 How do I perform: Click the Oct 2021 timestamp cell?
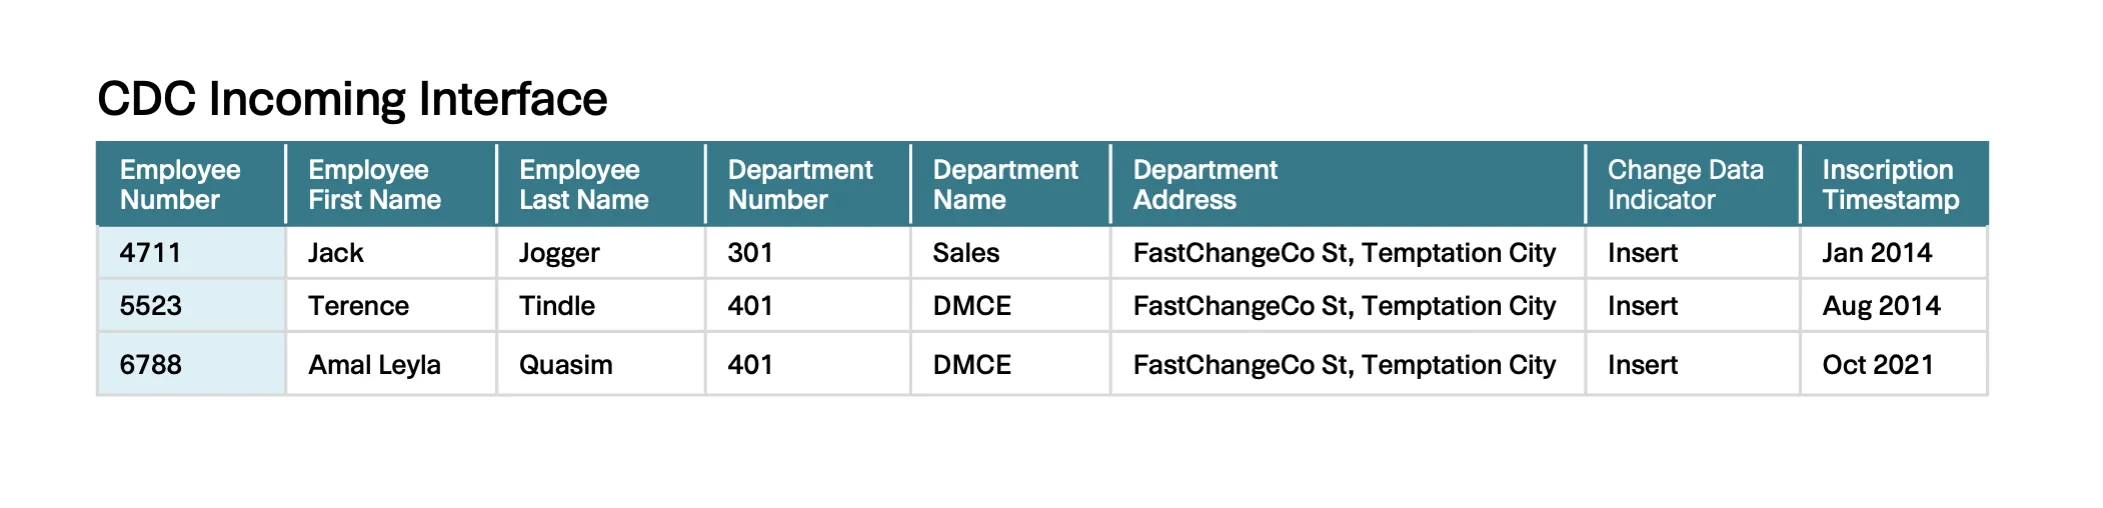pos(1877,365)
